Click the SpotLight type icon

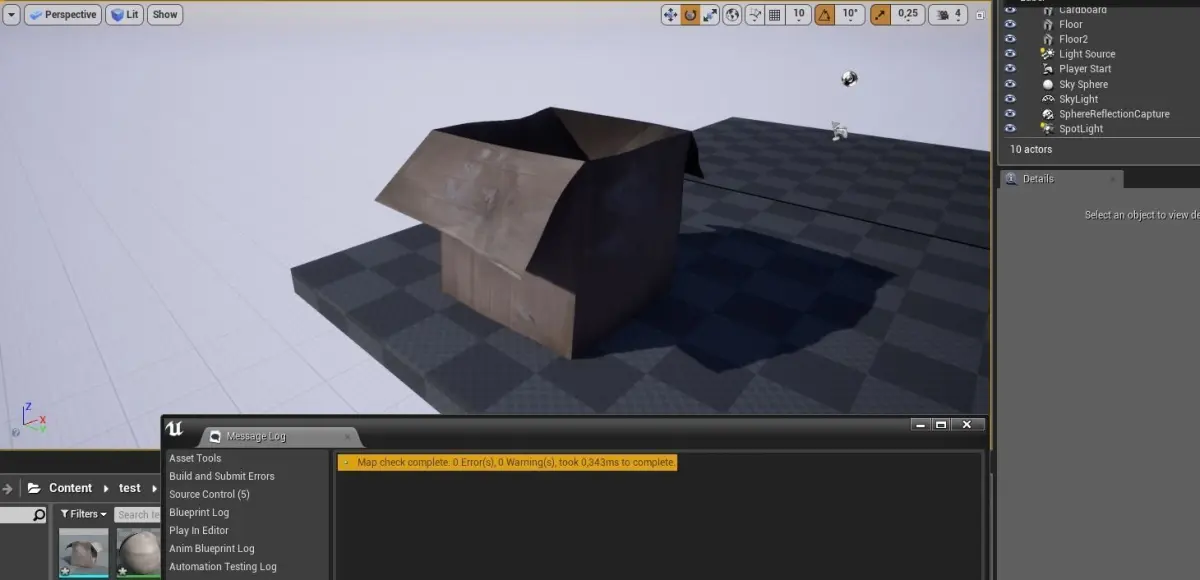(1047, 129)
